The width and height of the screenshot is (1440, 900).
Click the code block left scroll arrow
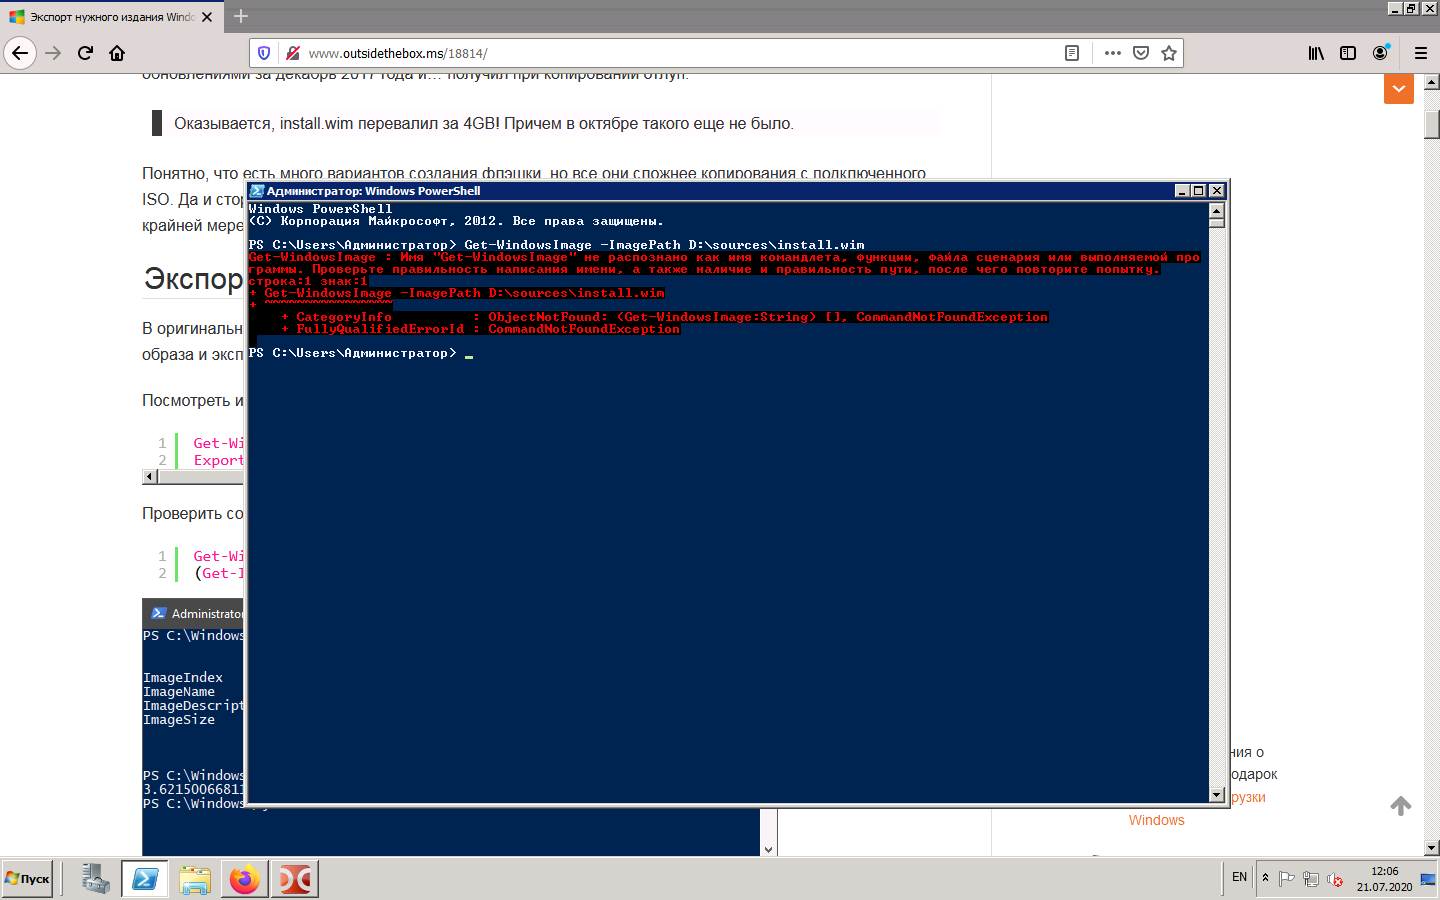150,477
